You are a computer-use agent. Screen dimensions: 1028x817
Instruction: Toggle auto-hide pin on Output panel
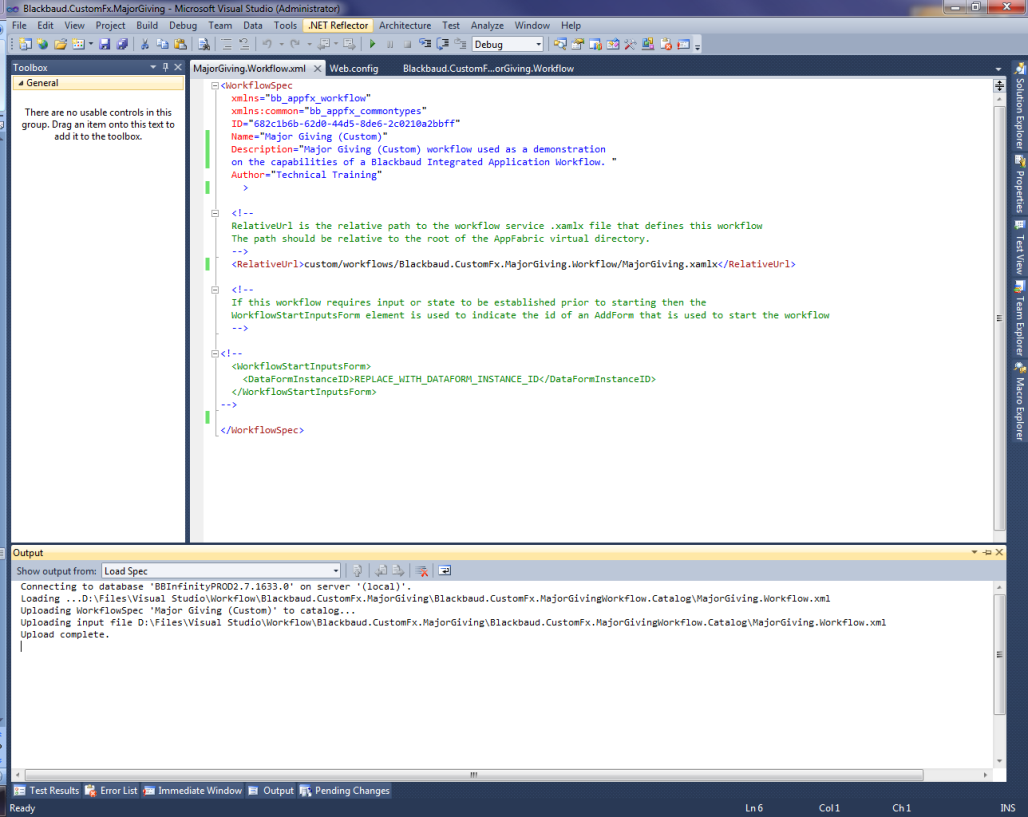coord(987,553)
